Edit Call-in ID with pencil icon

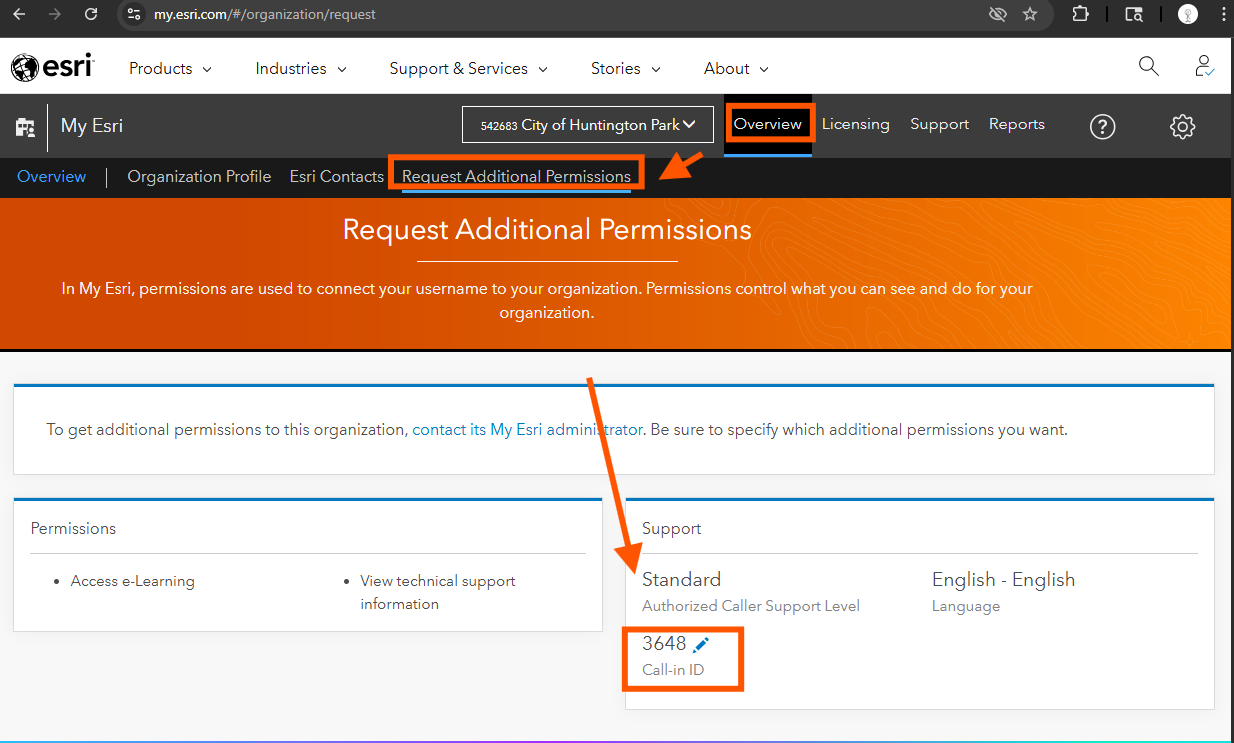pos(701,645)
